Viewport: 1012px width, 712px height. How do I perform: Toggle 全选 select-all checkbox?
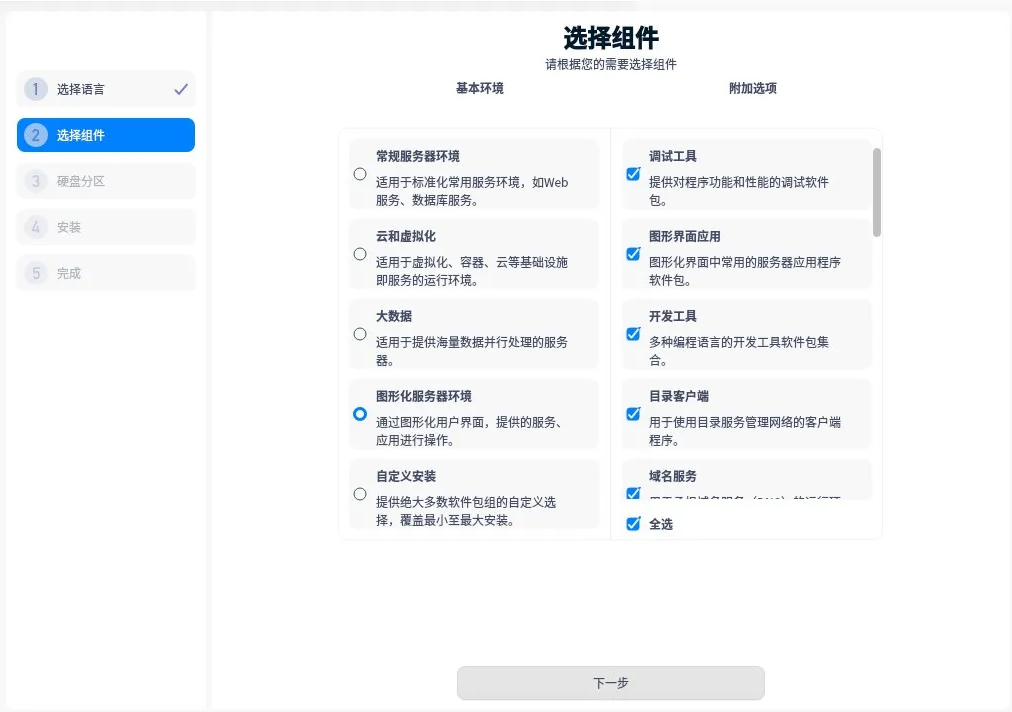point(633,524)
